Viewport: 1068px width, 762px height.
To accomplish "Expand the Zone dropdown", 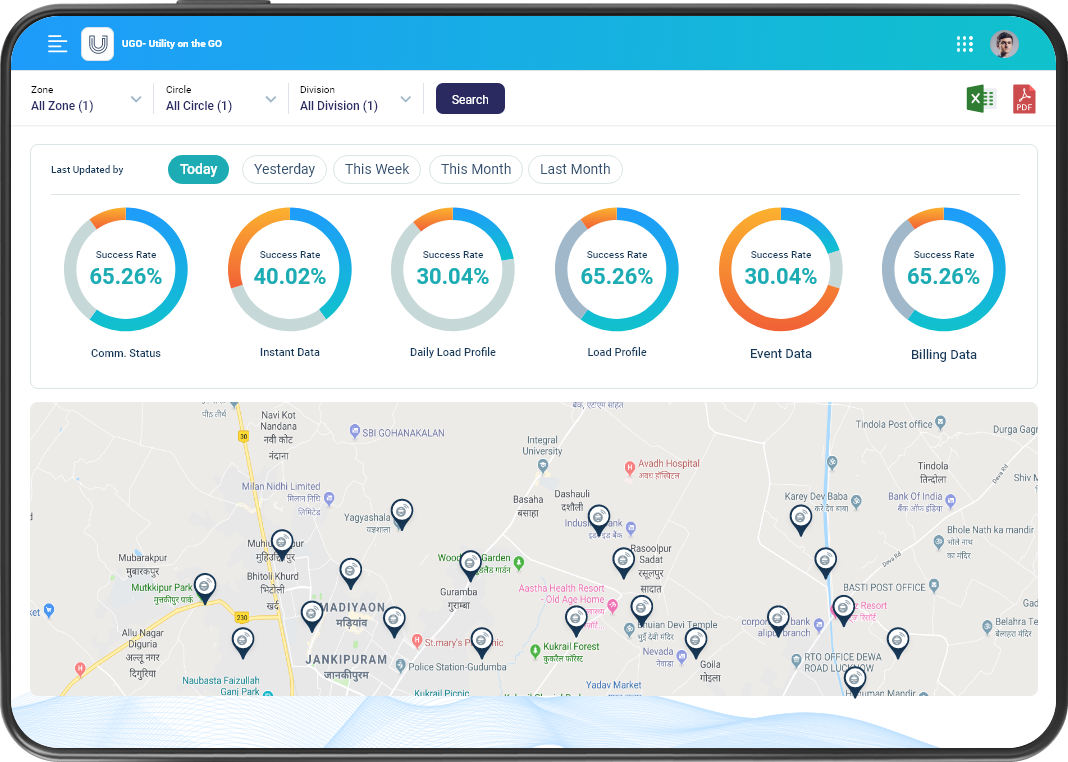I will pos(86,98).
